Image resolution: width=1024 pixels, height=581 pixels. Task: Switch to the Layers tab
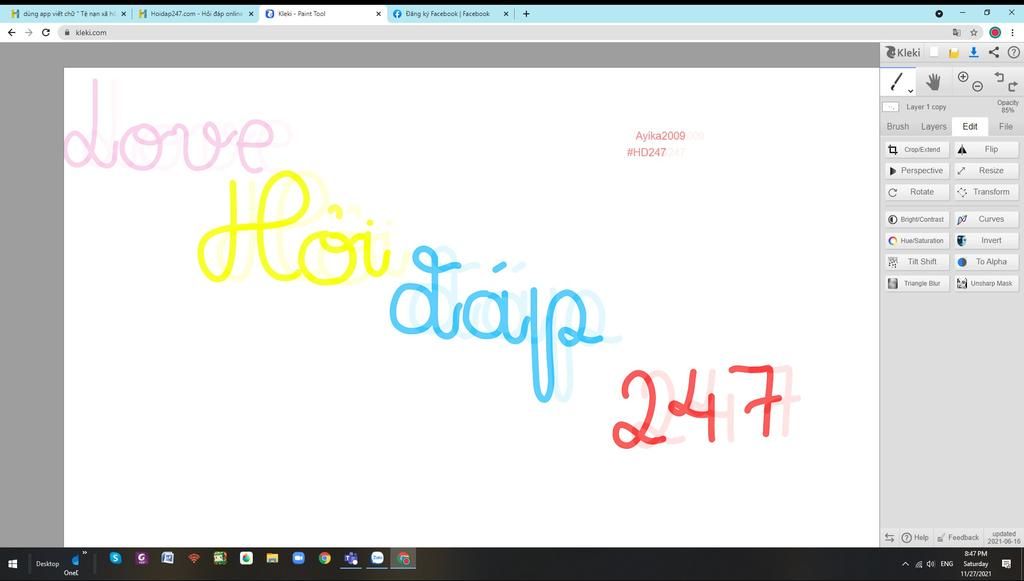(933, 127)
